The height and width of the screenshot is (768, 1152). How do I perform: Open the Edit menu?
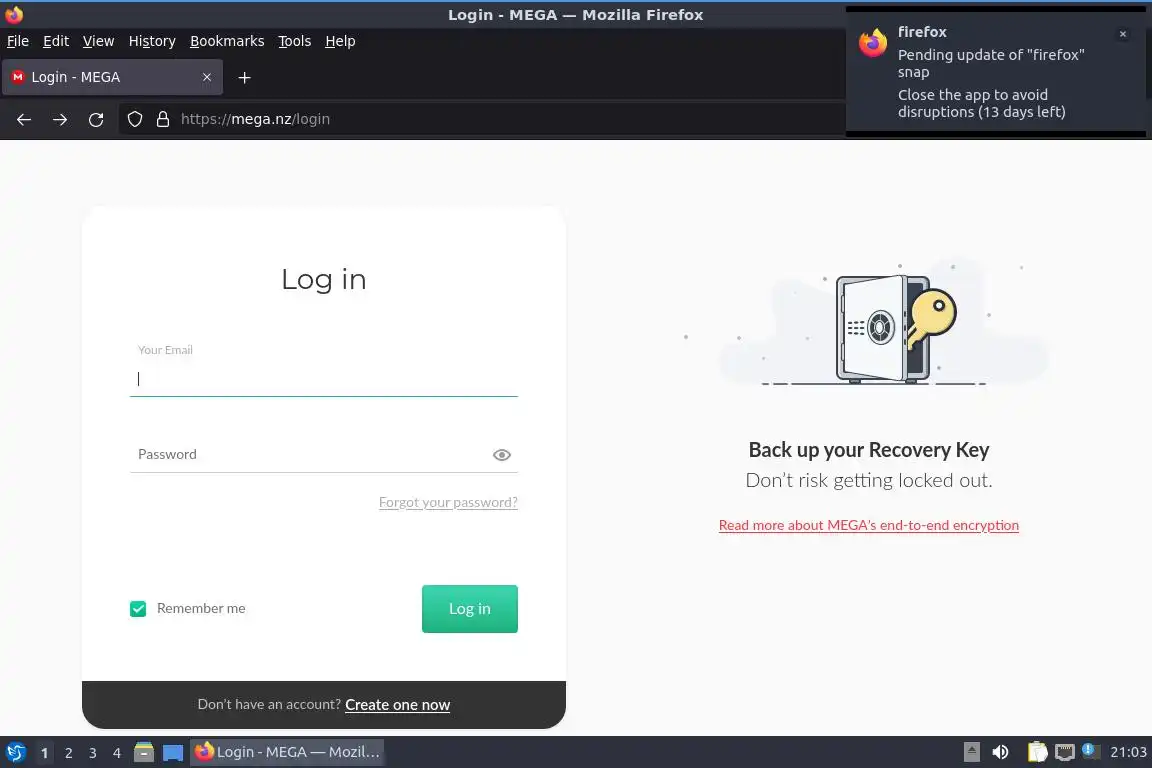56,41
